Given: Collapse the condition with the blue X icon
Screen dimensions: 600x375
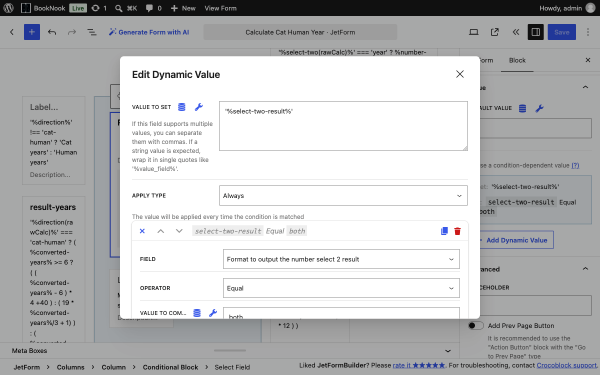Looking at the screenshot, I should 142,231.
